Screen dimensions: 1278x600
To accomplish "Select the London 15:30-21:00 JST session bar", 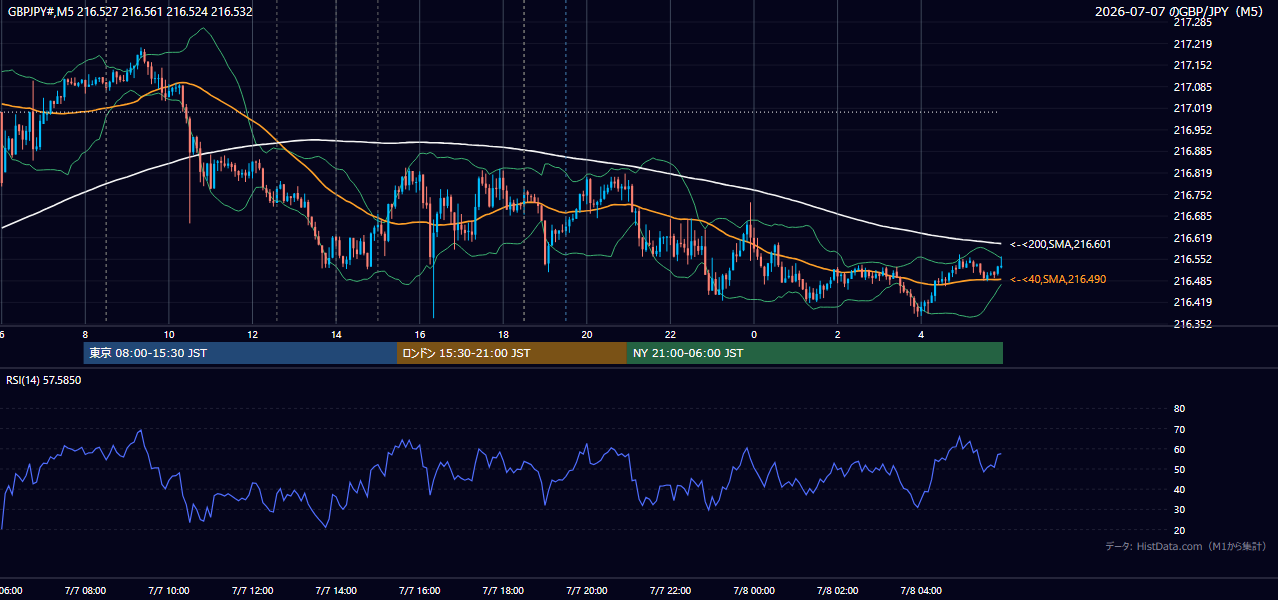I will (512, 353).
